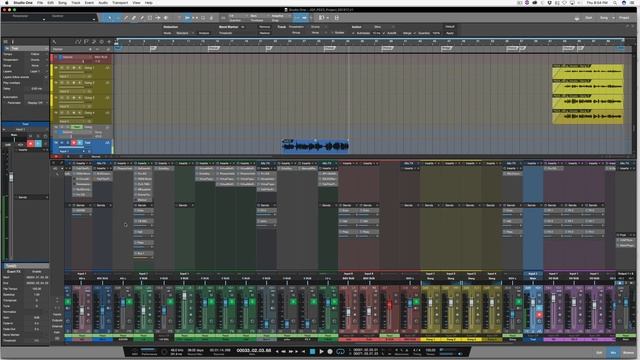
Task: Open the View menu
Action: (x=137, y=2)
